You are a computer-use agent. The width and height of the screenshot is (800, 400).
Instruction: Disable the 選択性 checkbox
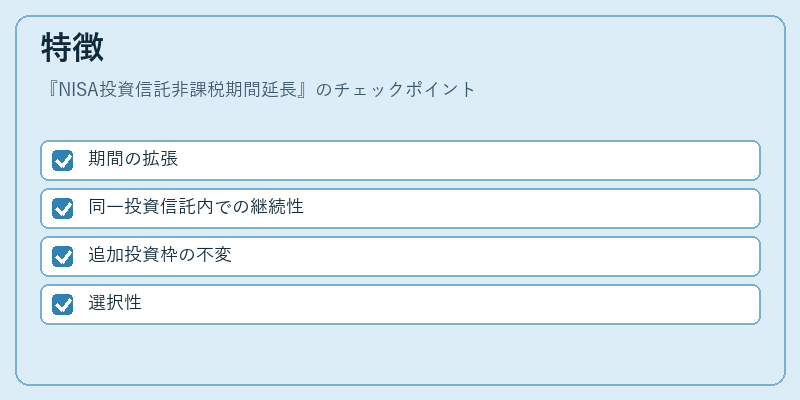coord(63,305)
